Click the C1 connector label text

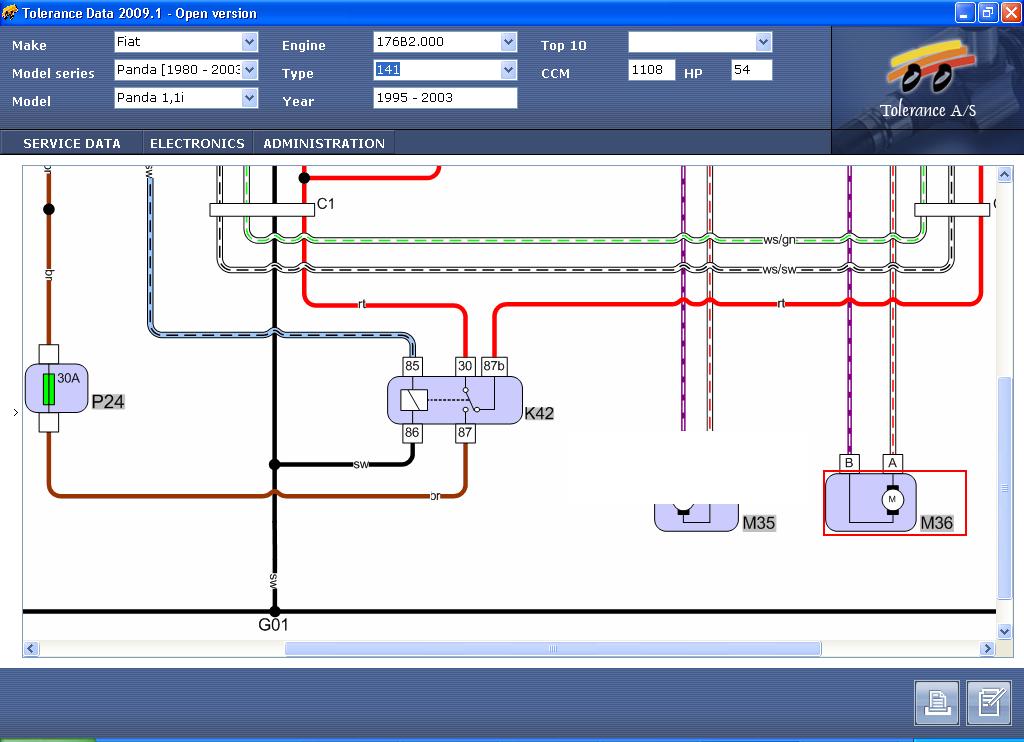pos(326,204)
